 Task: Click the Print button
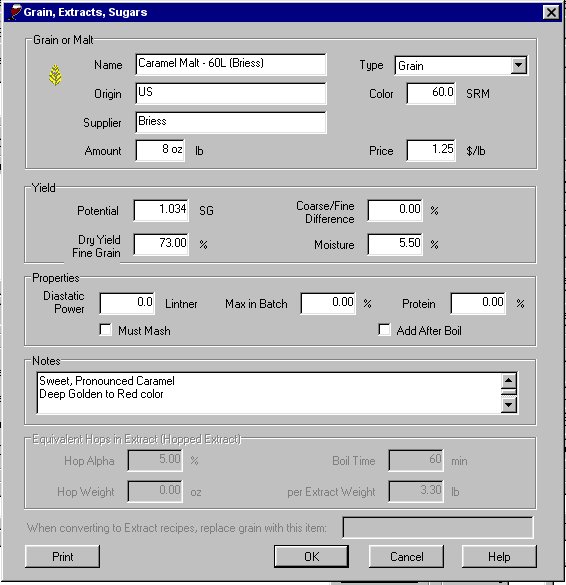[x=62, y=557]
